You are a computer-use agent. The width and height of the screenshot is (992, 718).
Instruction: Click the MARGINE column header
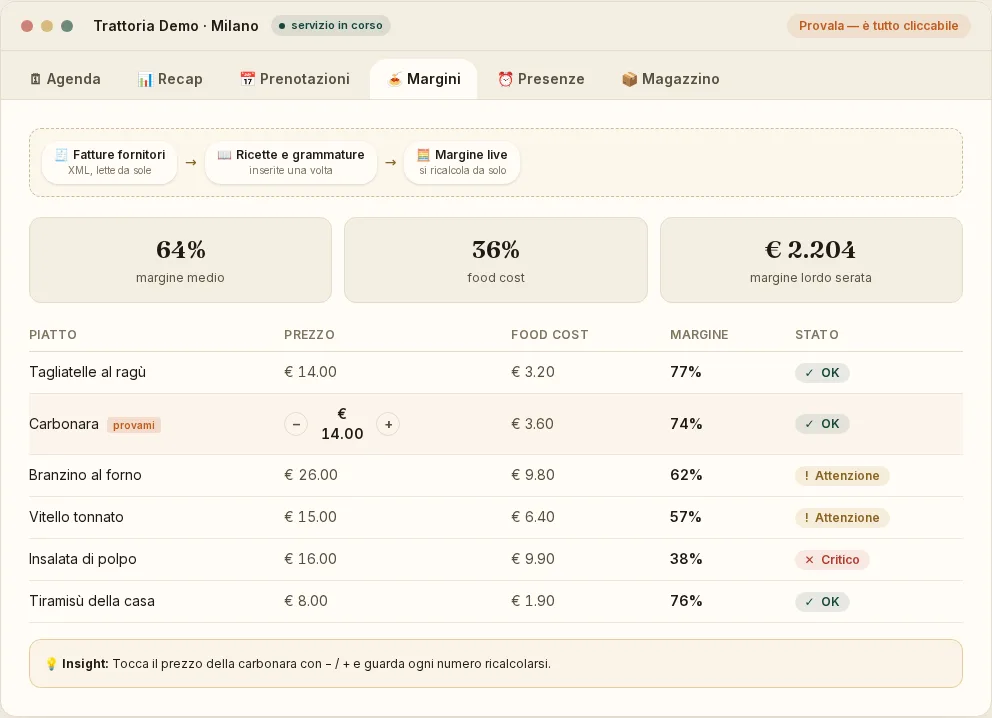[x=699, y=335]
